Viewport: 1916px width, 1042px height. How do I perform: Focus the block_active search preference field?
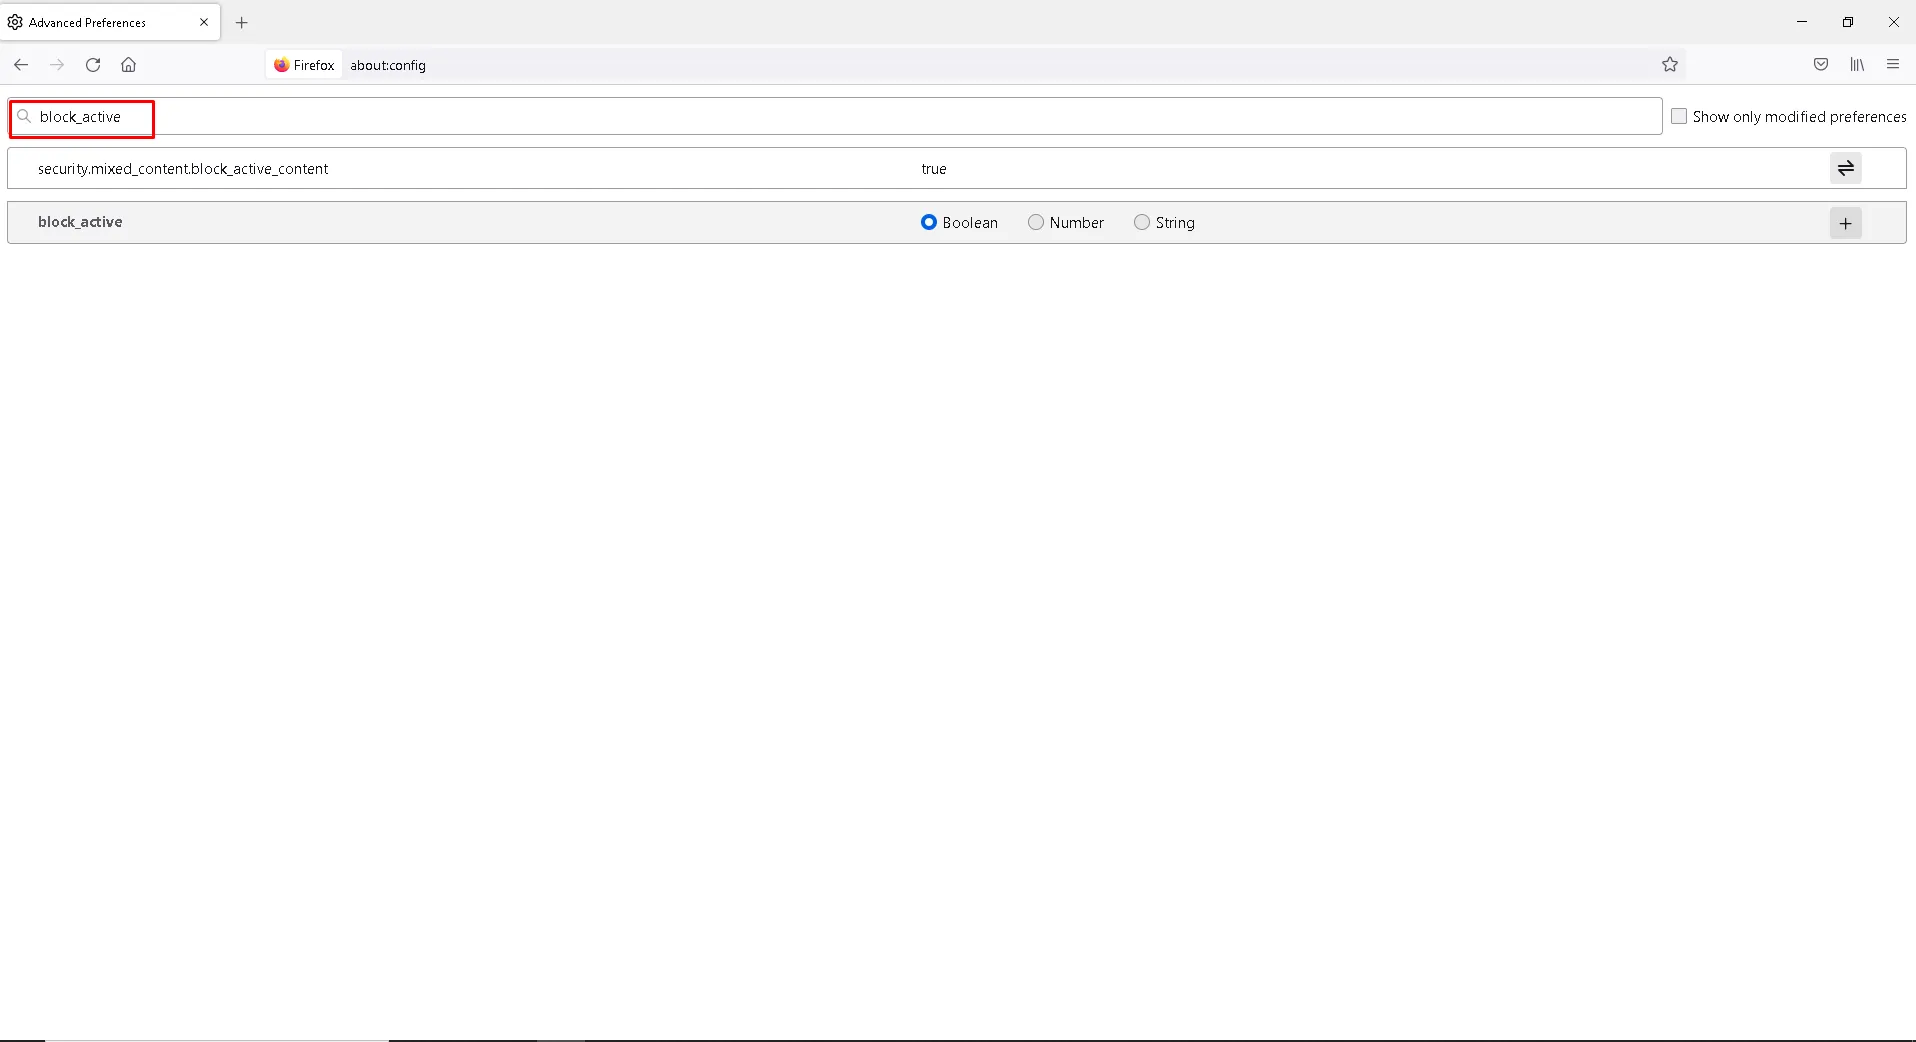[x=835, y=116]
